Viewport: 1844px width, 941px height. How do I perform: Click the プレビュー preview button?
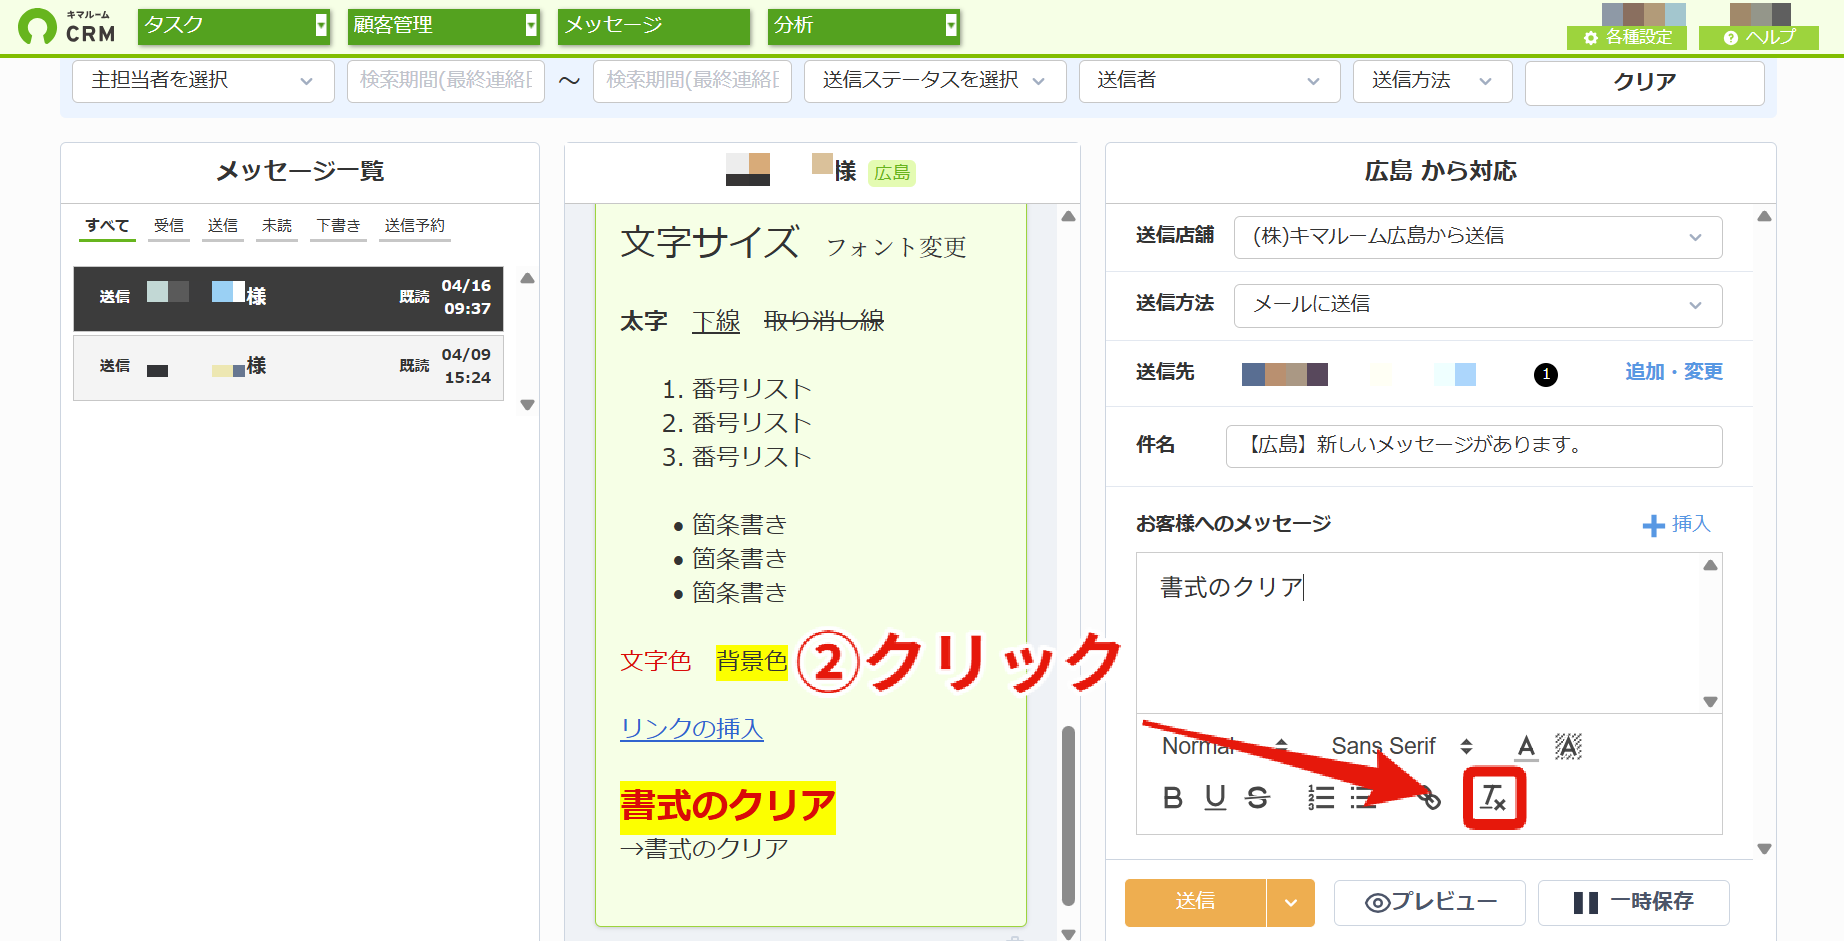(1430, 903)
